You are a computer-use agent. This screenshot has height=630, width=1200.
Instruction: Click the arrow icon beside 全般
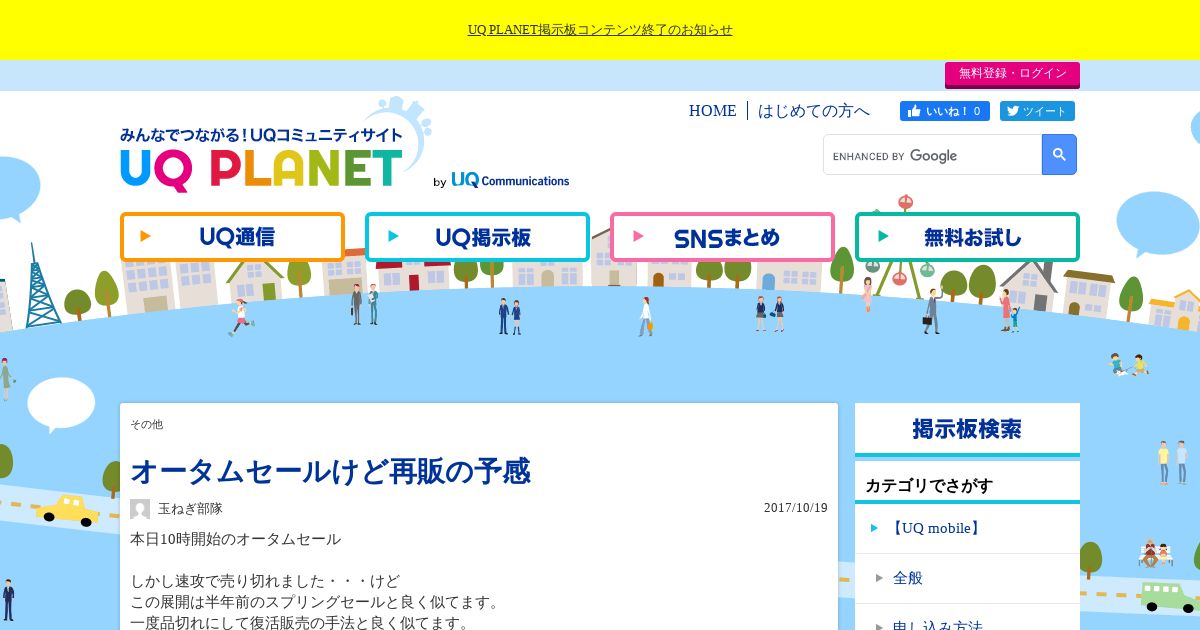880,578
